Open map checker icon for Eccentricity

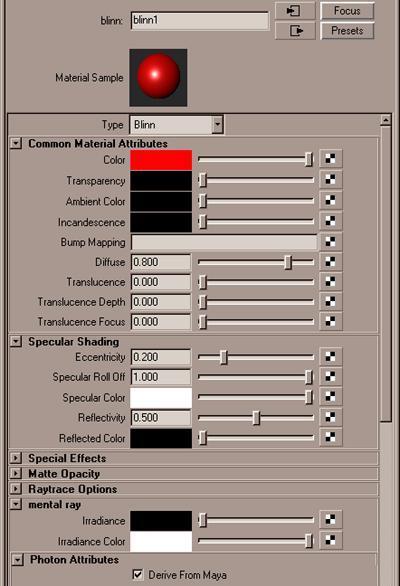[x=330, y=357]
